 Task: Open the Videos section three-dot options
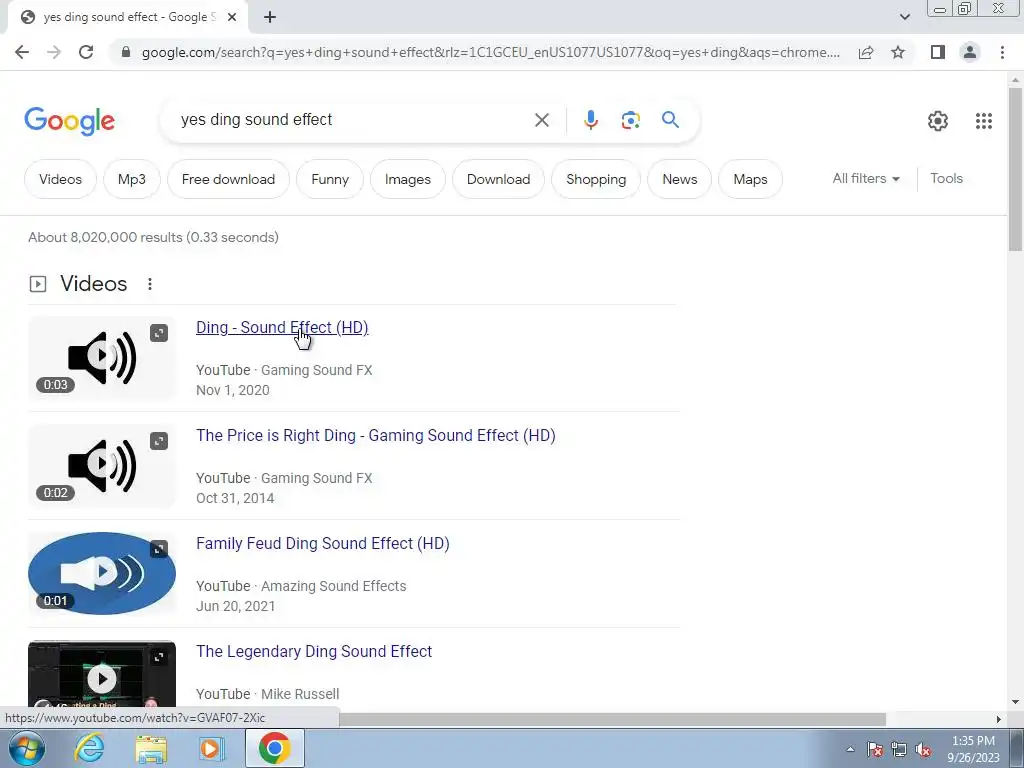pyautogui.click(x=150, y=284)
